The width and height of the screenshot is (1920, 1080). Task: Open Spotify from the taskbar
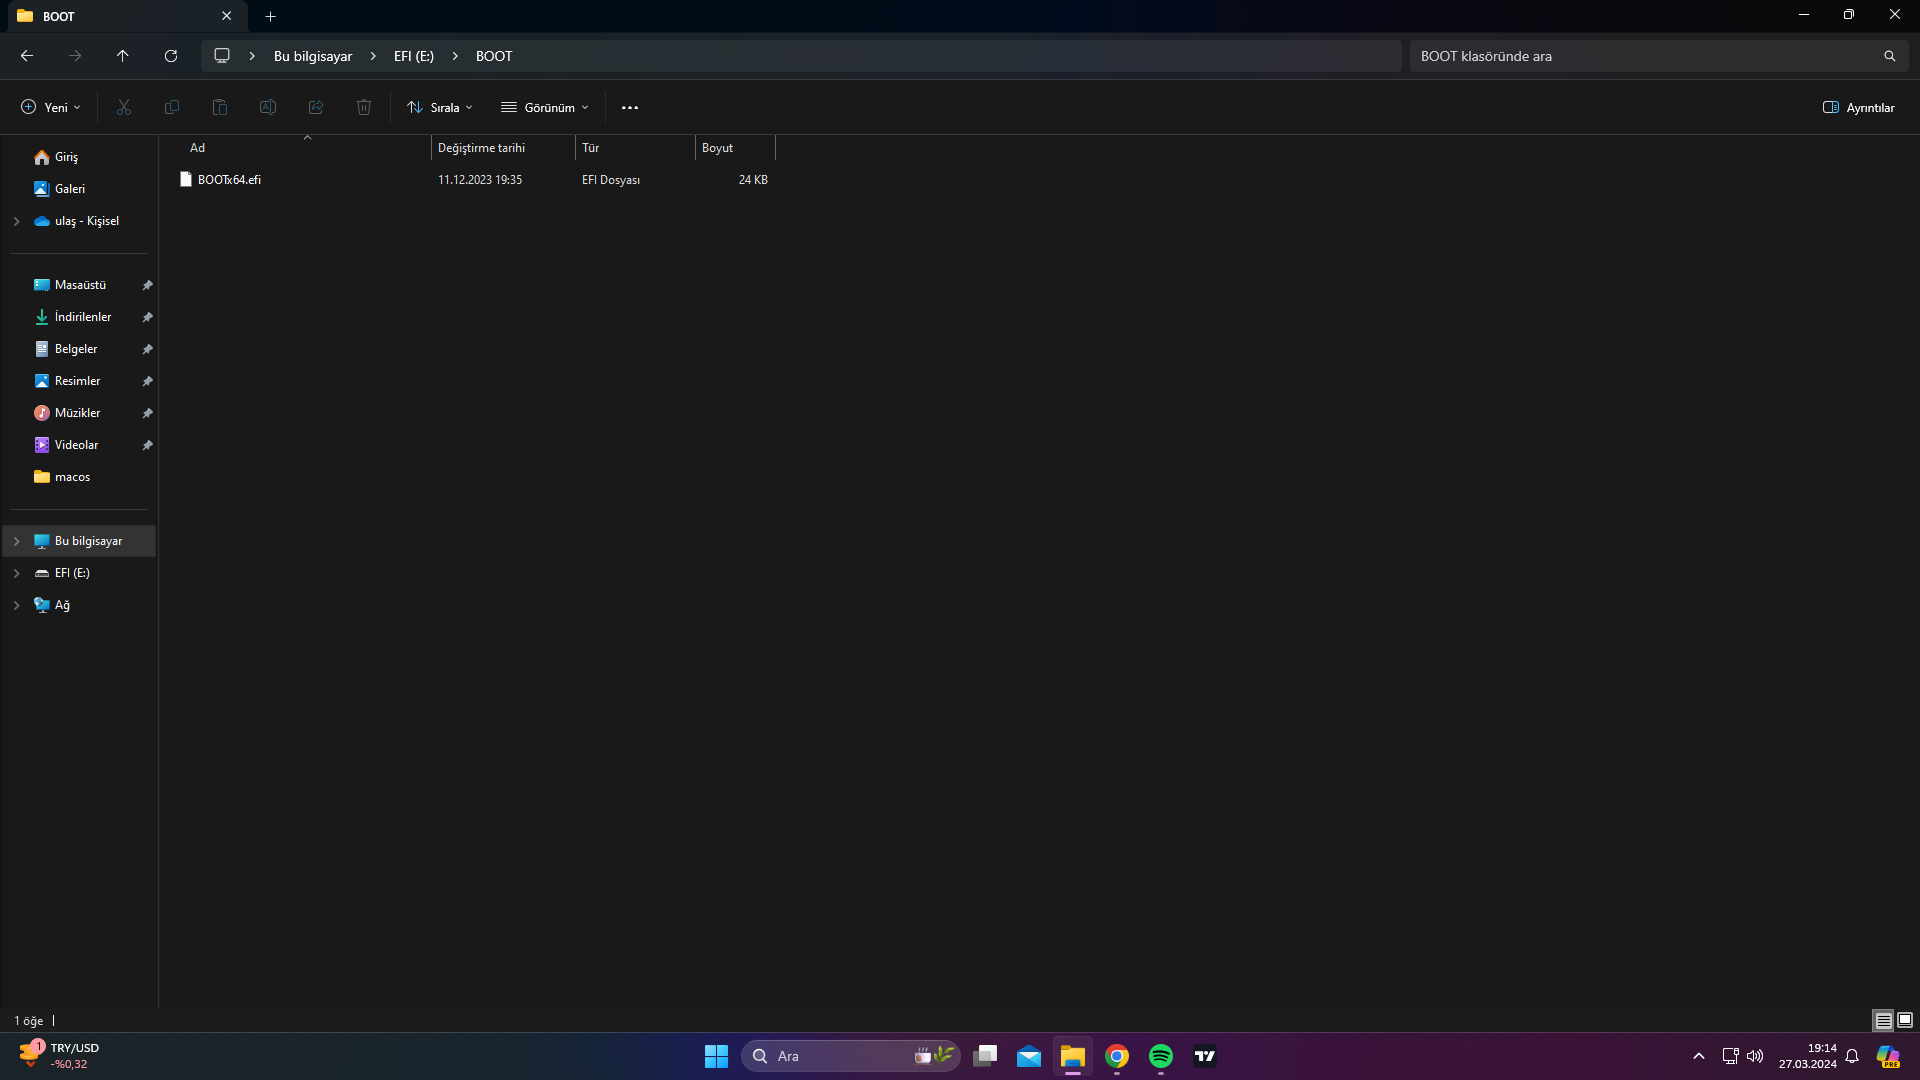coord(1161,1056)
